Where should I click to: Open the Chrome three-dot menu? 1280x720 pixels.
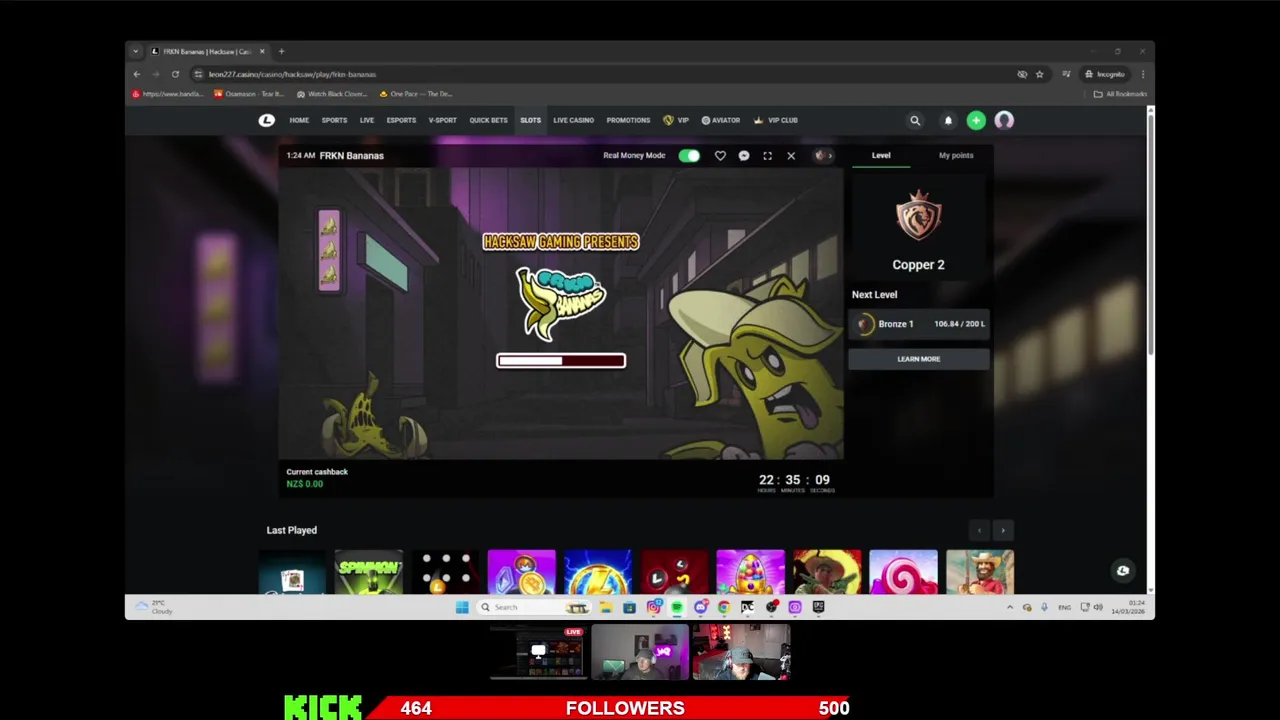click(1142, 74)
